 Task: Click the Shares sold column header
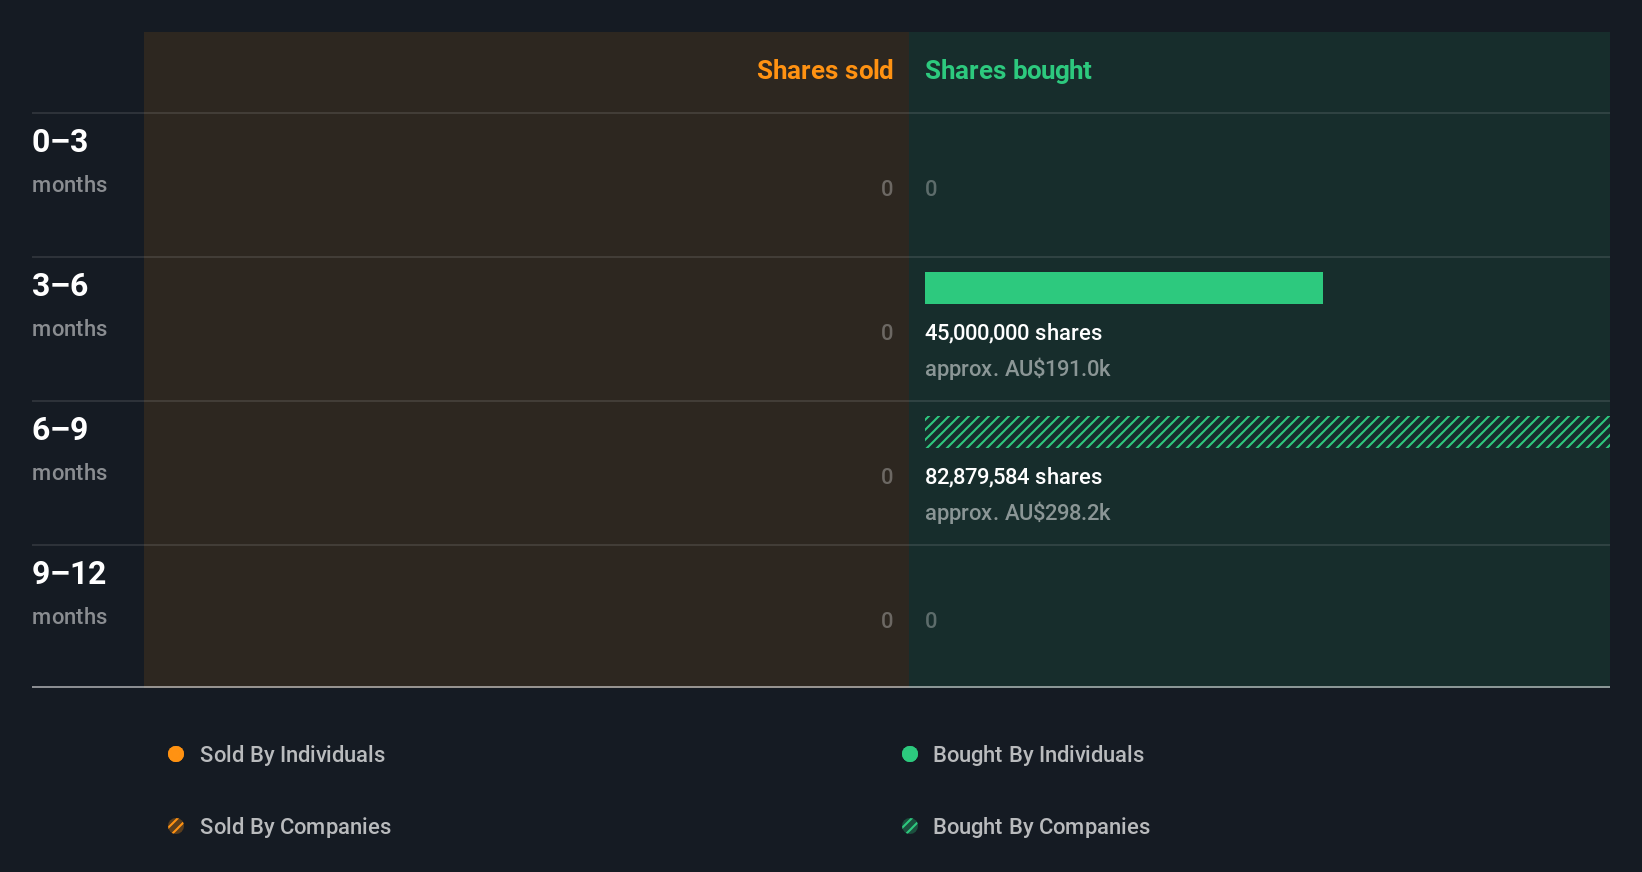(x=825, y=70)
